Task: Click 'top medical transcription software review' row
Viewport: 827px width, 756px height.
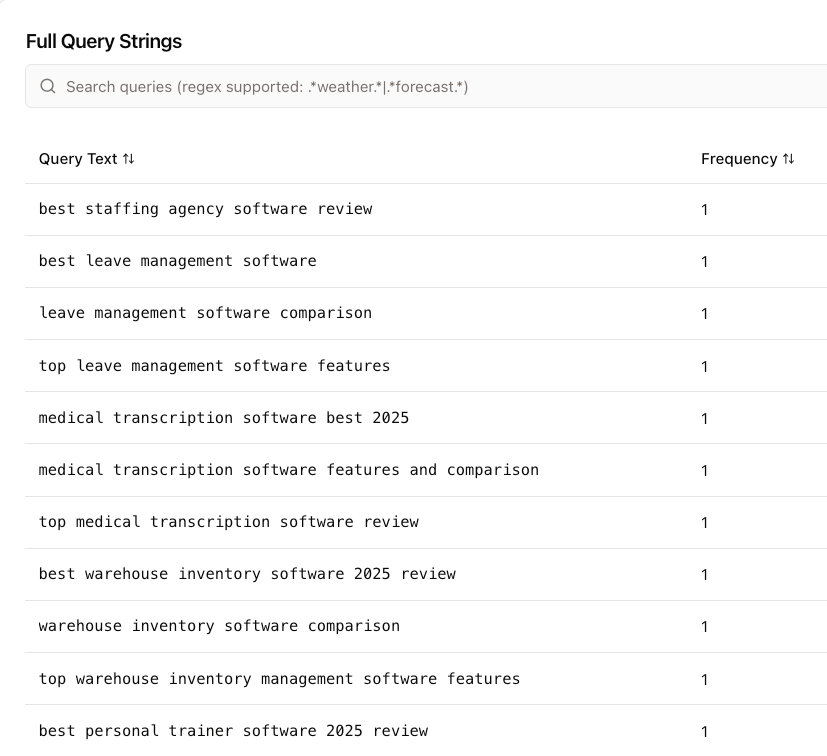Action: (228, 522)
